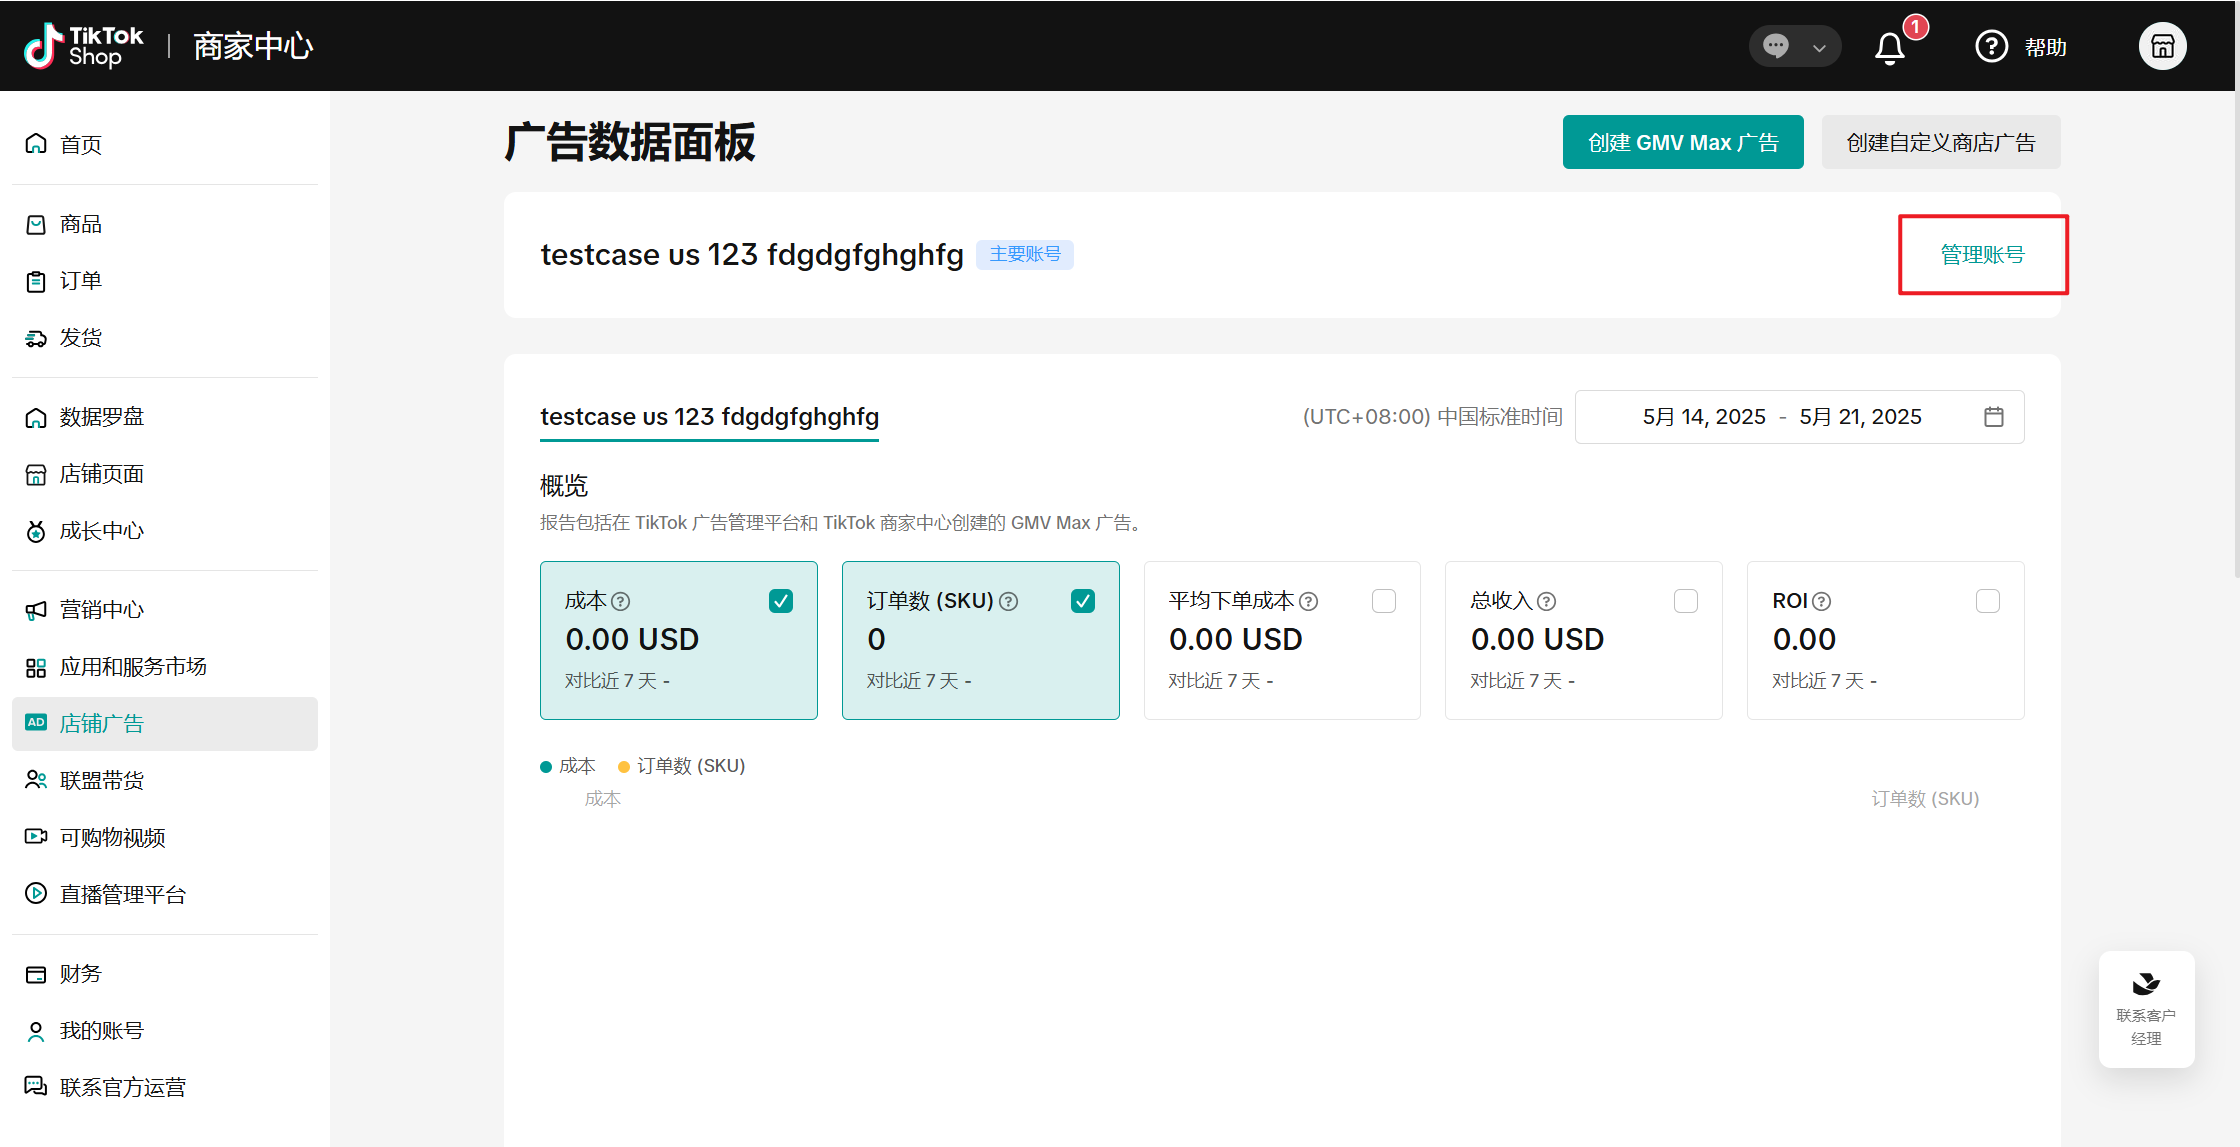Click the TikTok Shop logo
The image size is (2240, 1147).
pyautogui.click(x=84, y=46)
